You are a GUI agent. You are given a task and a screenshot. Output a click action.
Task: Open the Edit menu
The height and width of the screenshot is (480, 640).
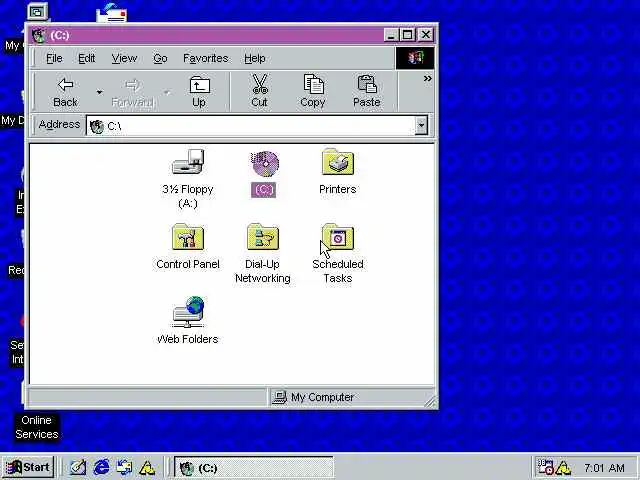pos(87,58)
